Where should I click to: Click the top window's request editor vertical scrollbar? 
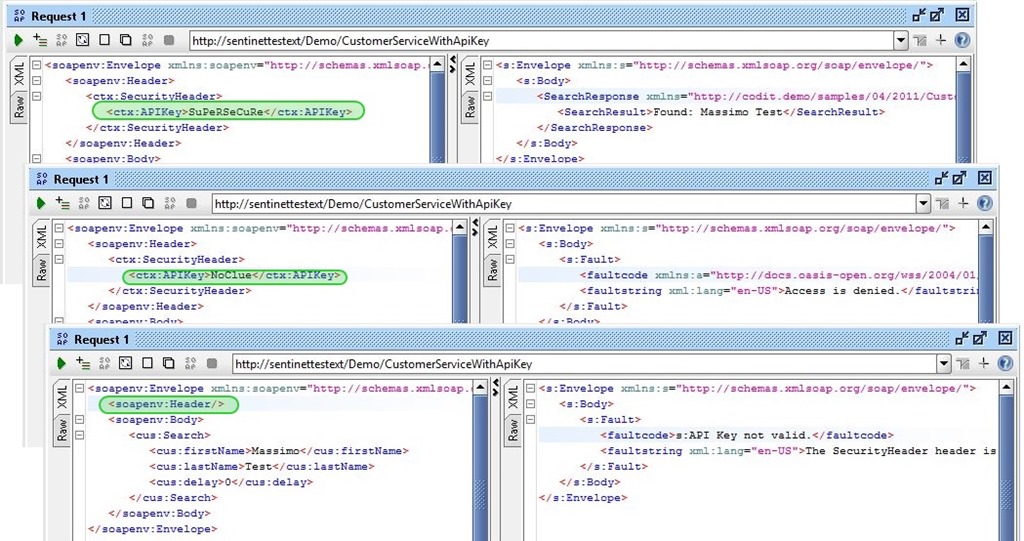[435, 110]
